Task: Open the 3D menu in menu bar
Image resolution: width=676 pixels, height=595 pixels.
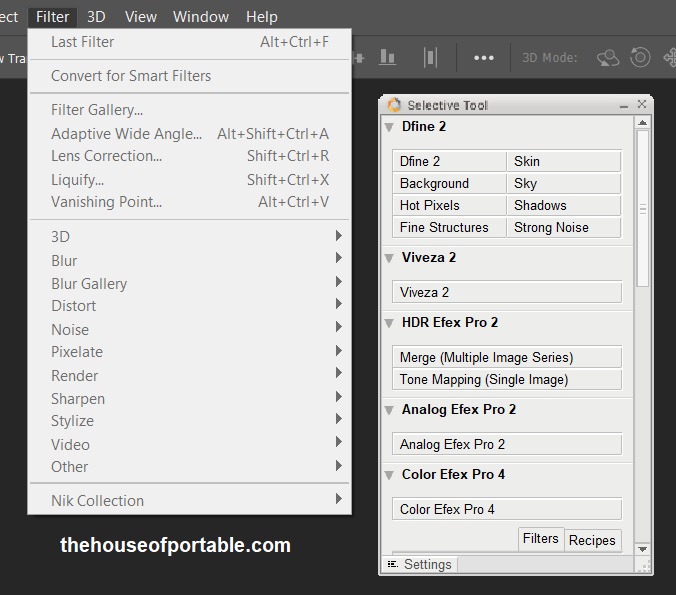Action: pyautogui.click(x=96, y=17)
